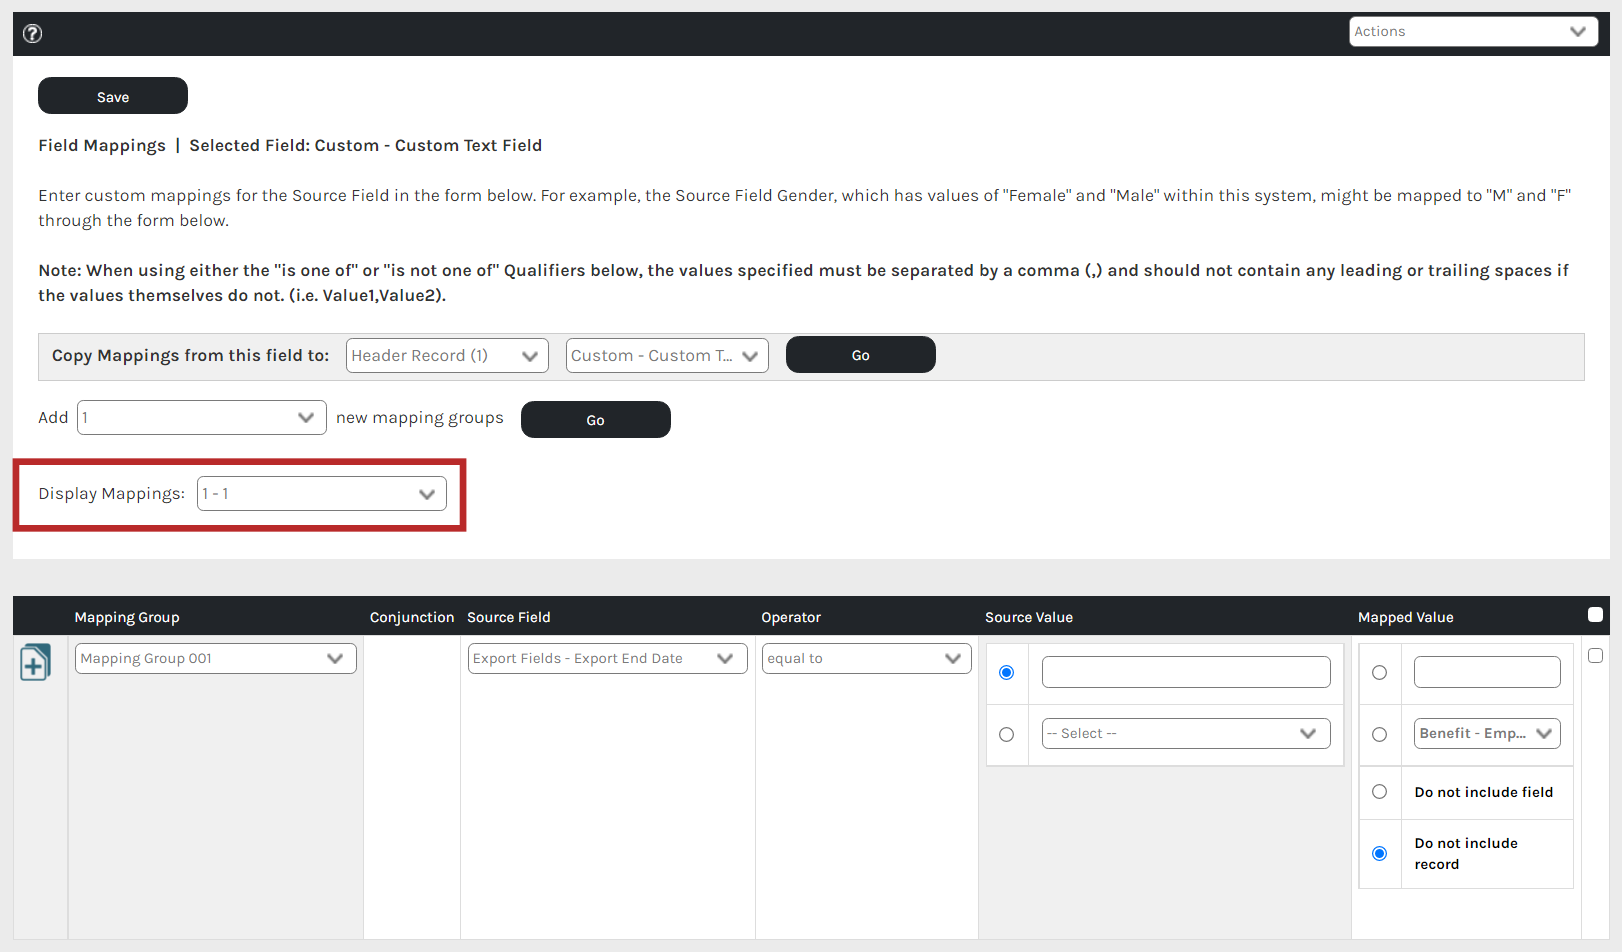Screen dimensions: 1622x952
Task: Click the Source Value column header
Action: (x=1029, y=617)
